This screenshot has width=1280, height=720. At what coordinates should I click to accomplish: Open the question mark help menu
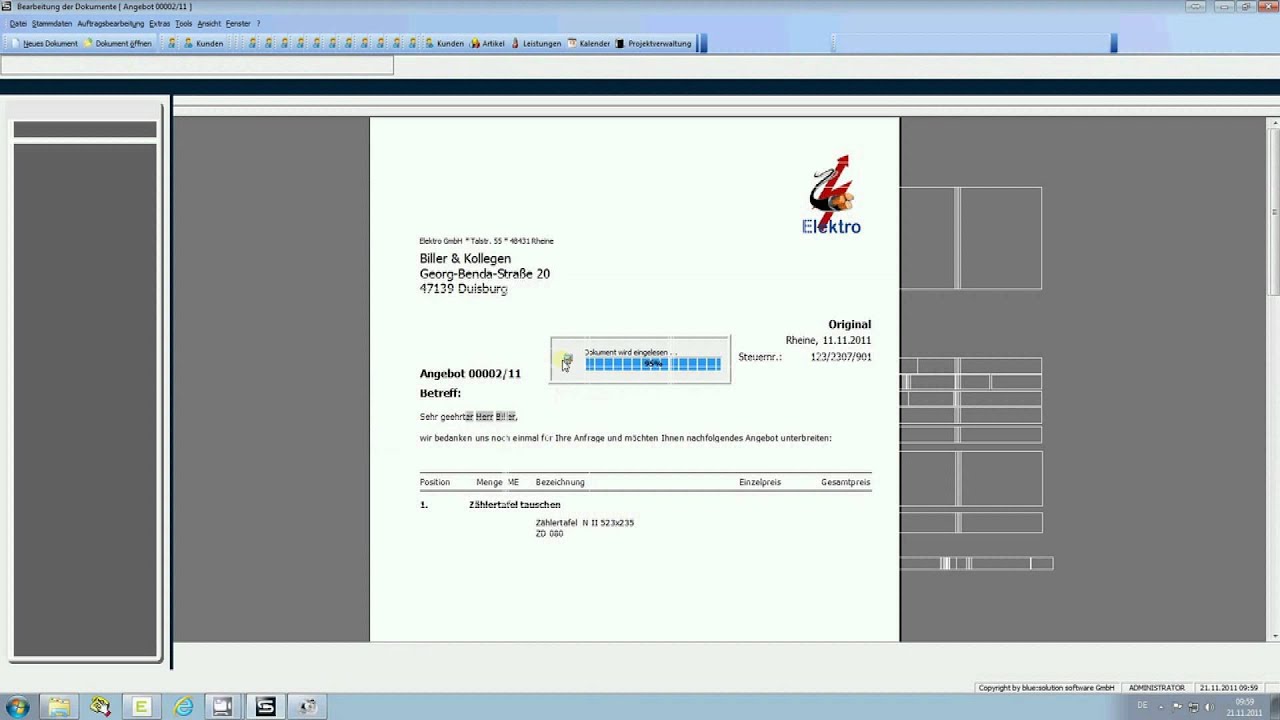click(x=258, y=24)
